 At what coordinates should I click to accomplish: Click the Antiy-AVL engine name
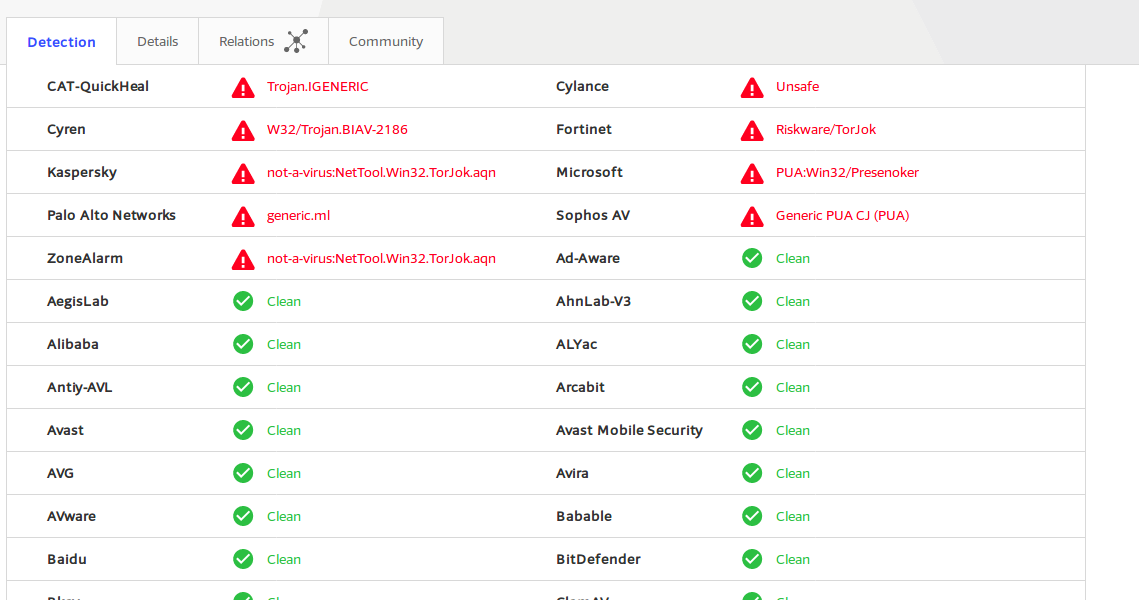[79, 387]
